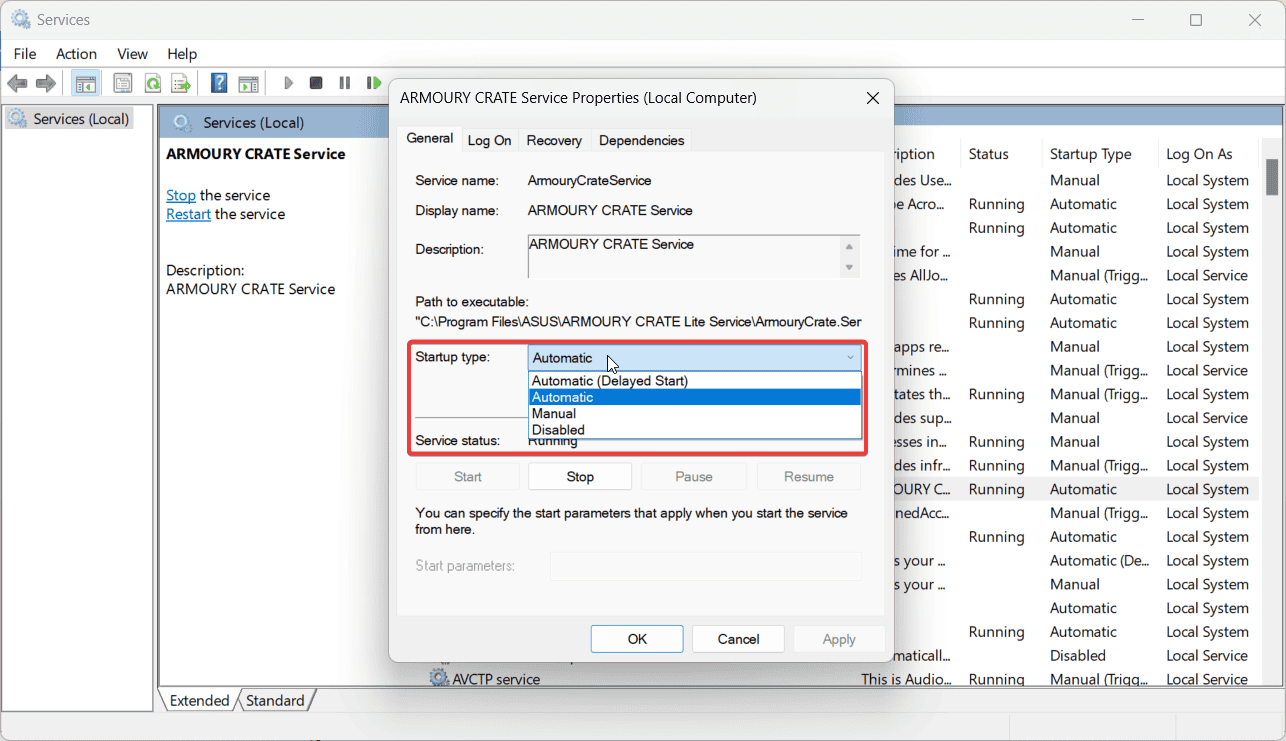
Task: Click the Forward arrow toolbar icon
Action: pyautogui.click(x=46, y=83)
